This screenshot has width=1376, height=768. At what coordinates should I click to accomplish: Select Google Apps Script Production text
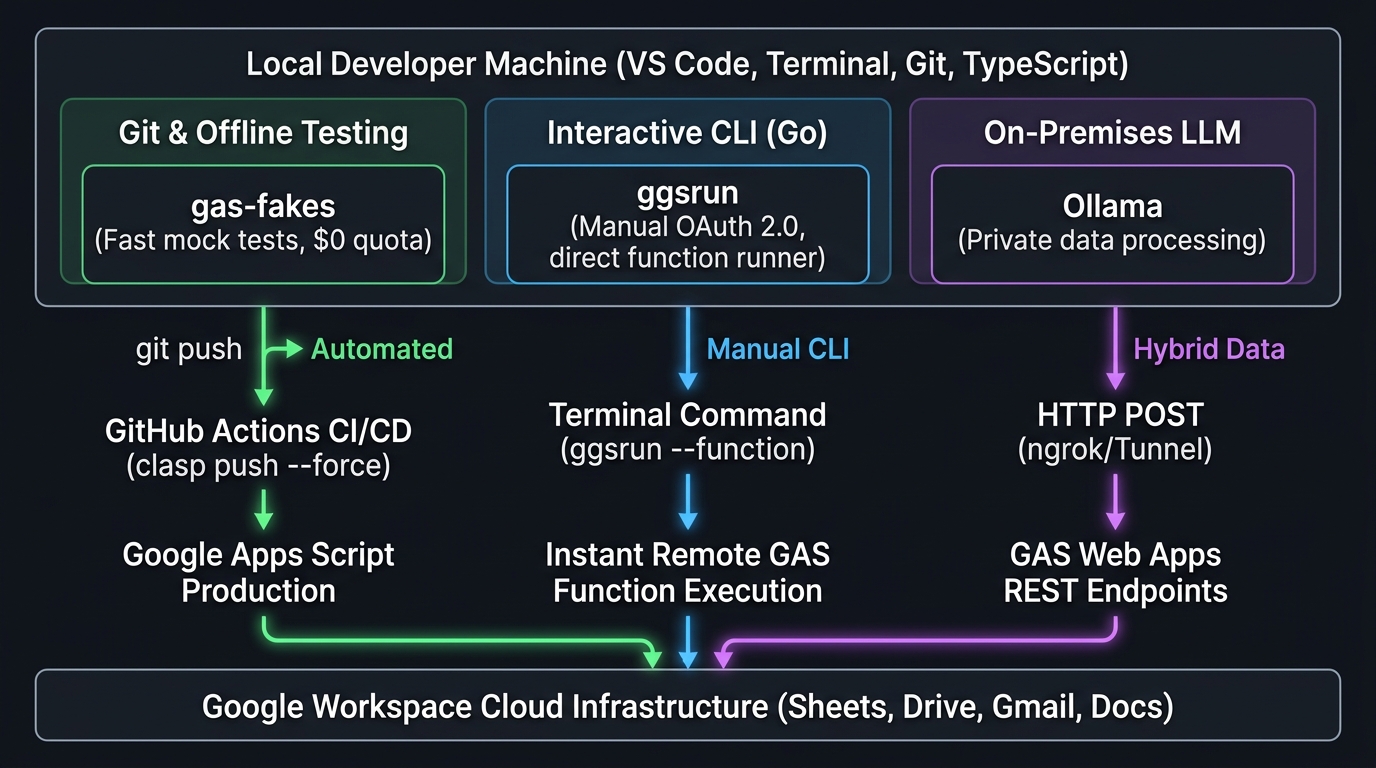point(258,572)
